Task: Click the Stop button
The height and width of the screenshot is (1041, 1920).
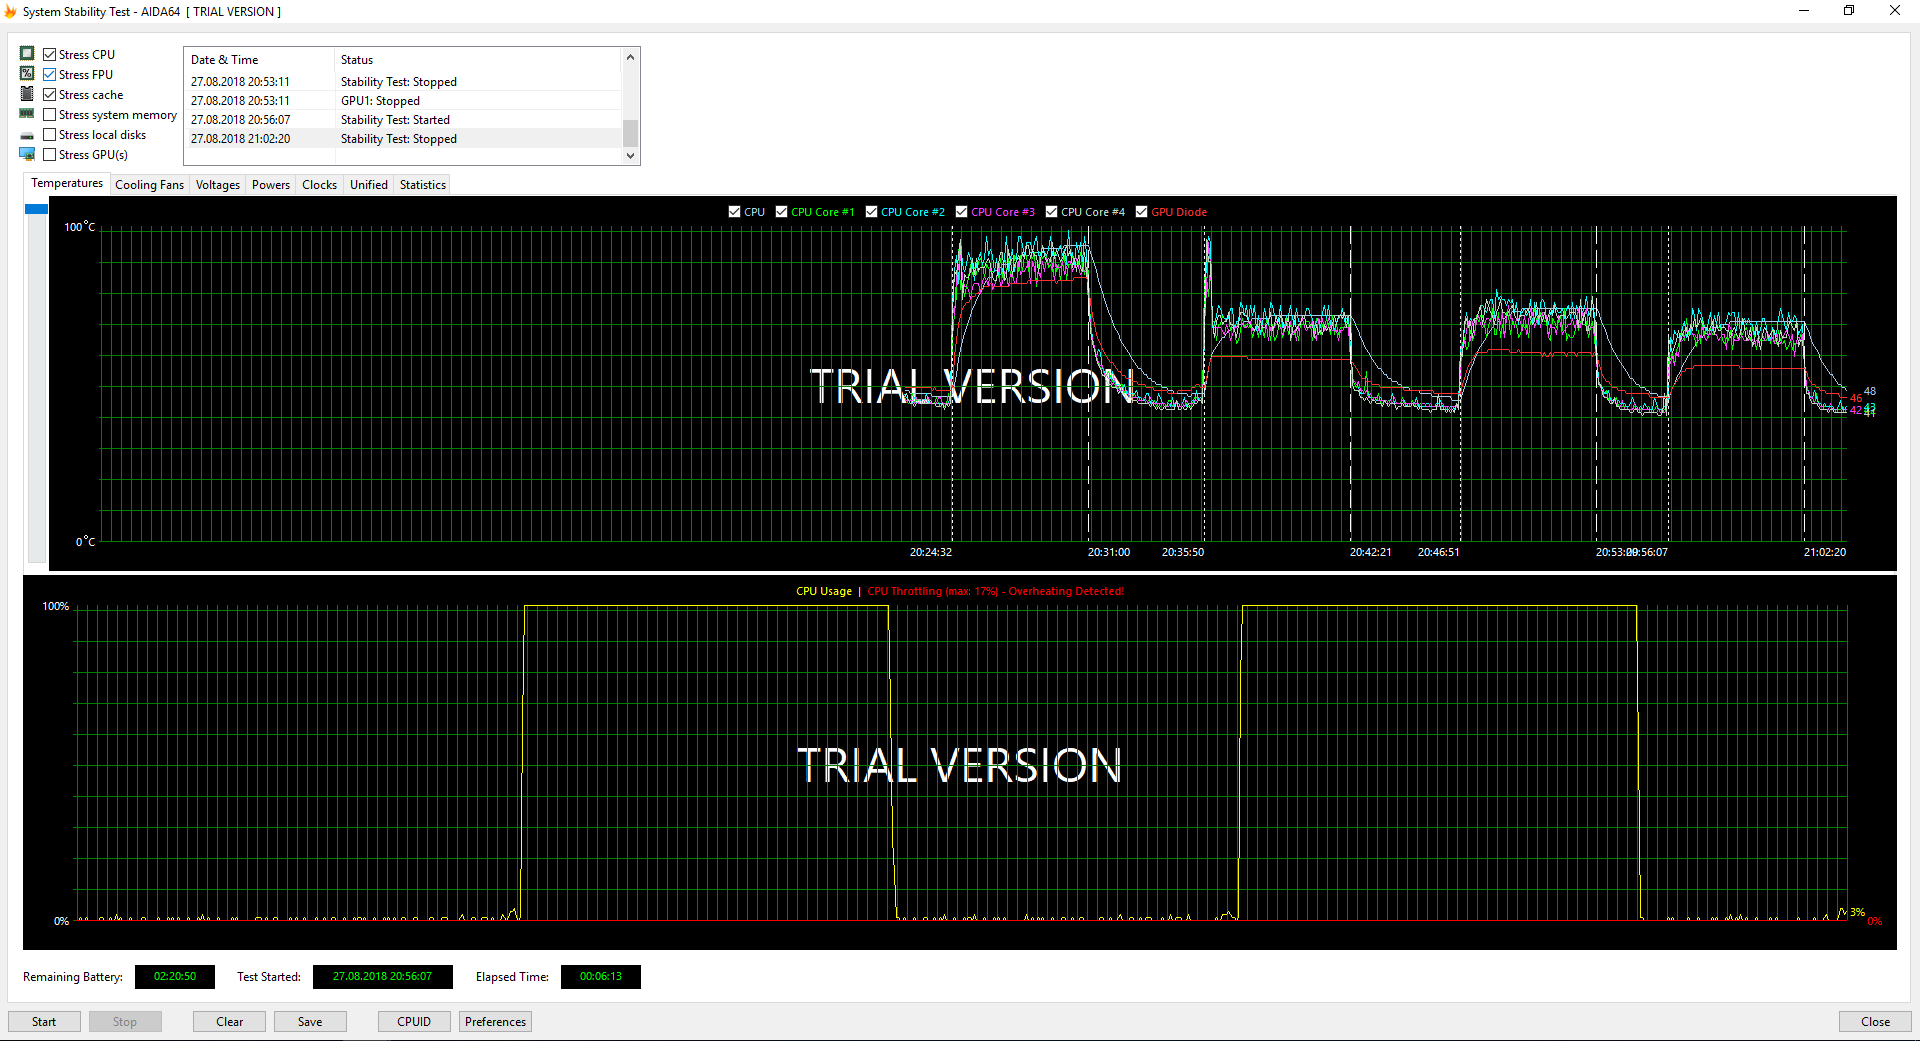Action: 125,1022
